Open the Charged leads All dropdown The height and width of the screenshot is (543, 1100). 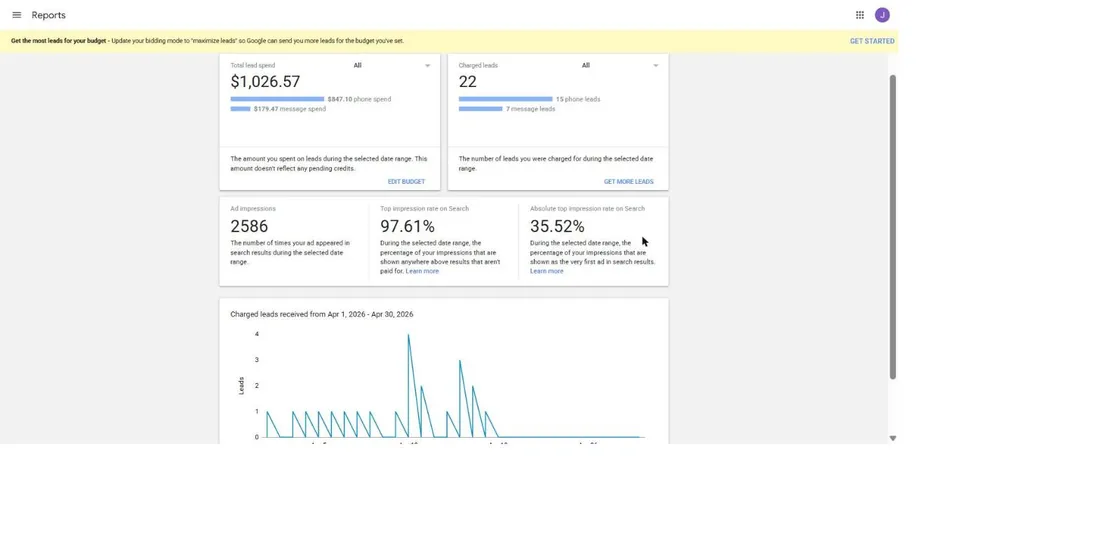tap(620, 65)
